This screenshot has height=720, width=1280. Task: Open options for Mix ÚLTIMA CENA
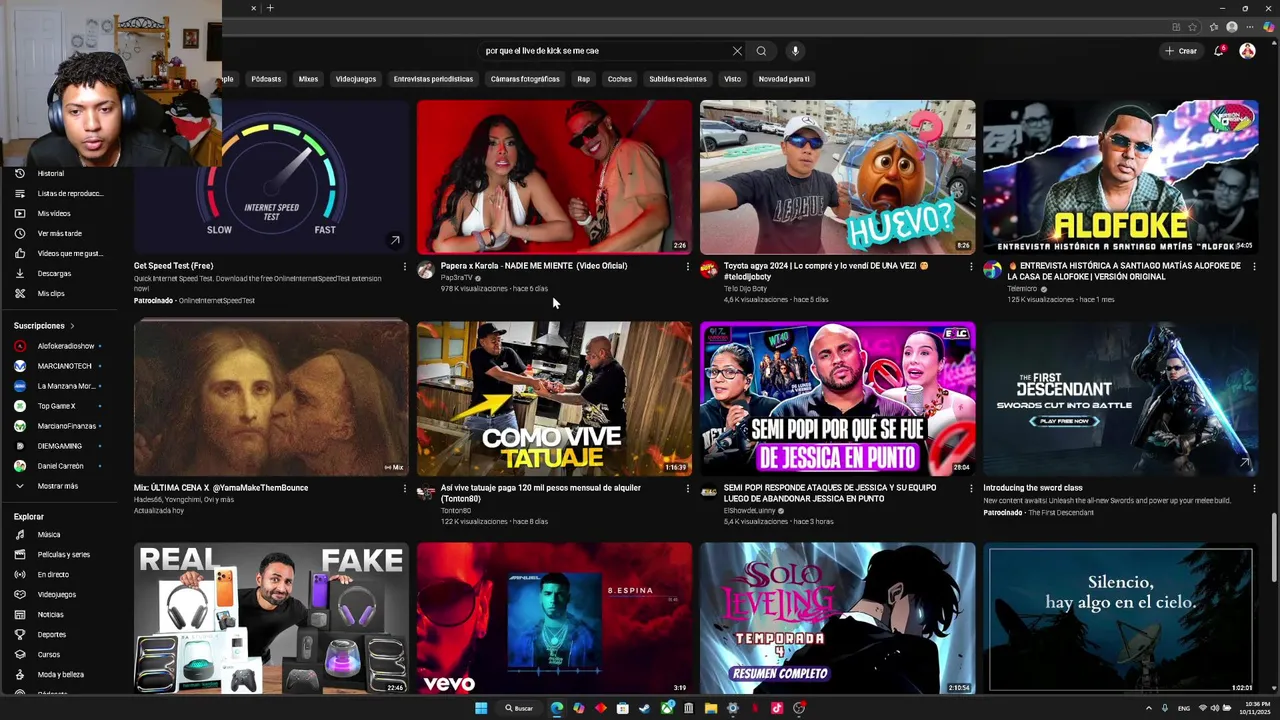pyautogui.click(x=404, y=488)
